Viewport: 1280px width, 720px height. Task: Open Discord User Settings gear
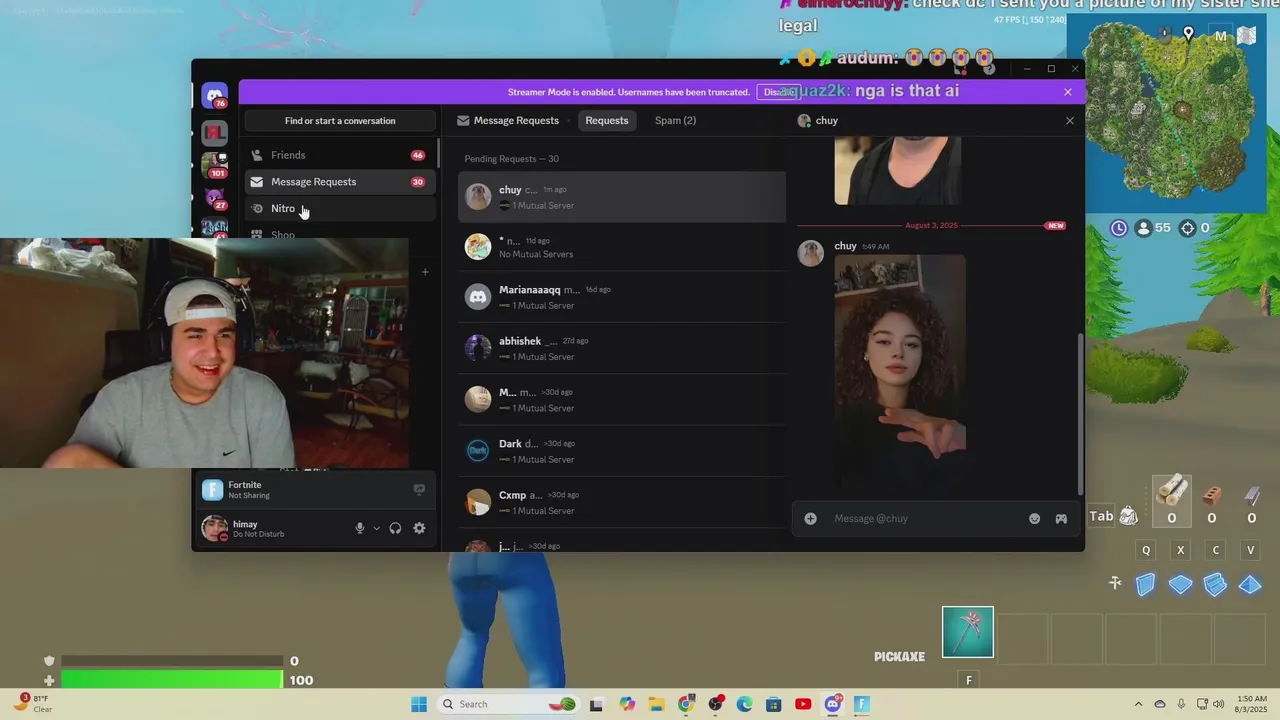point(419,529)
